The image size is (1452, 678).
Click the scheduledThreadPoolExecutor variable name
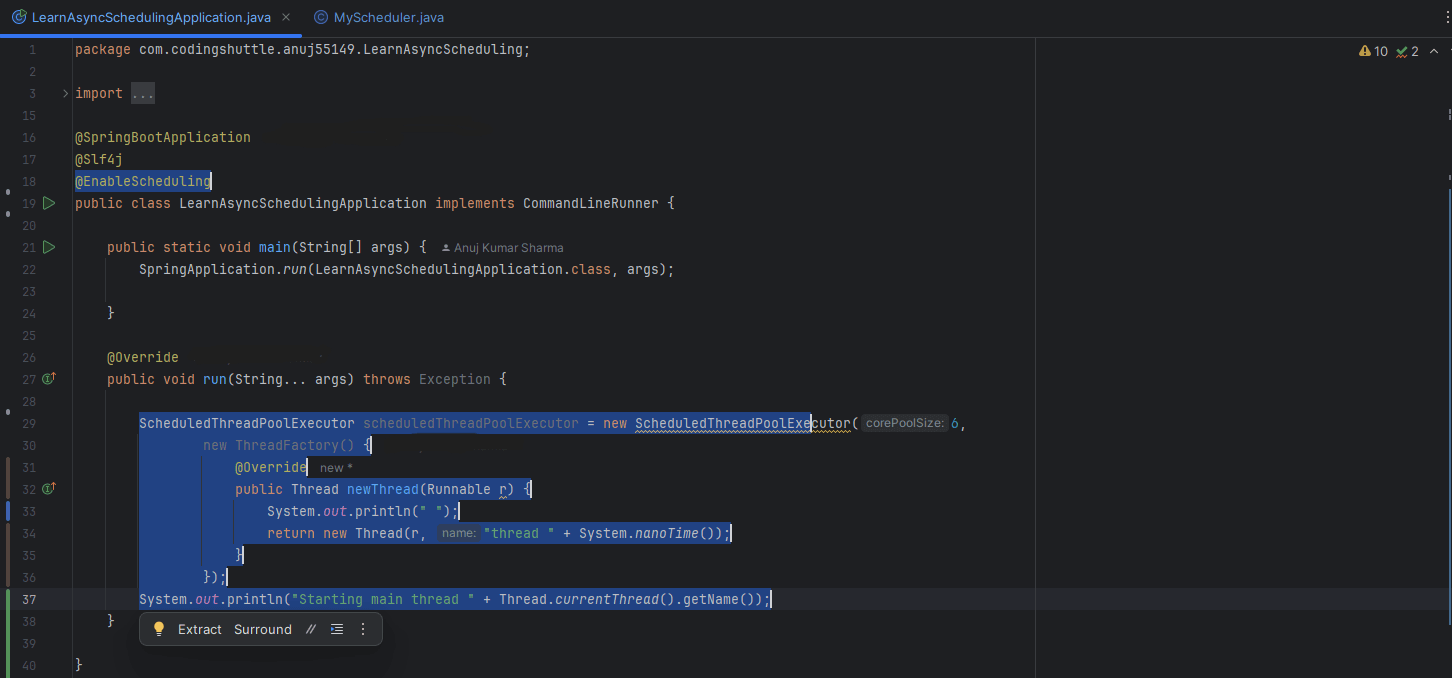pyautogui.click(x=471, y=423)
